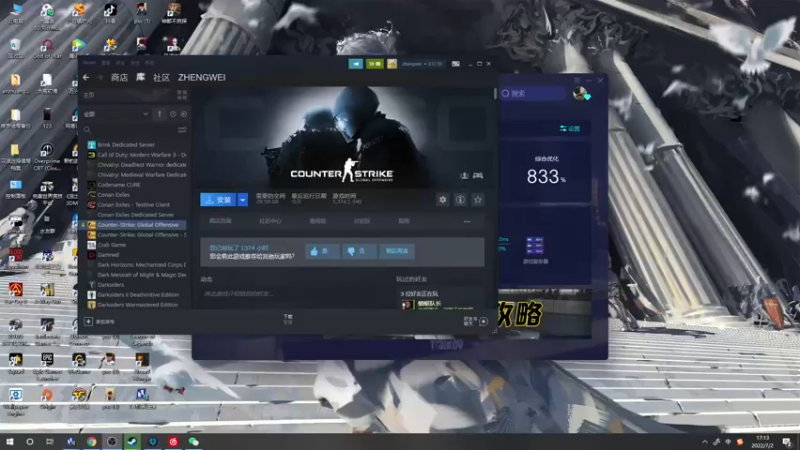This screenshot has height=450, width=800.
Task: Open the 下载 downloads manager
Action: pyautogui.click(x=288, y=319)
